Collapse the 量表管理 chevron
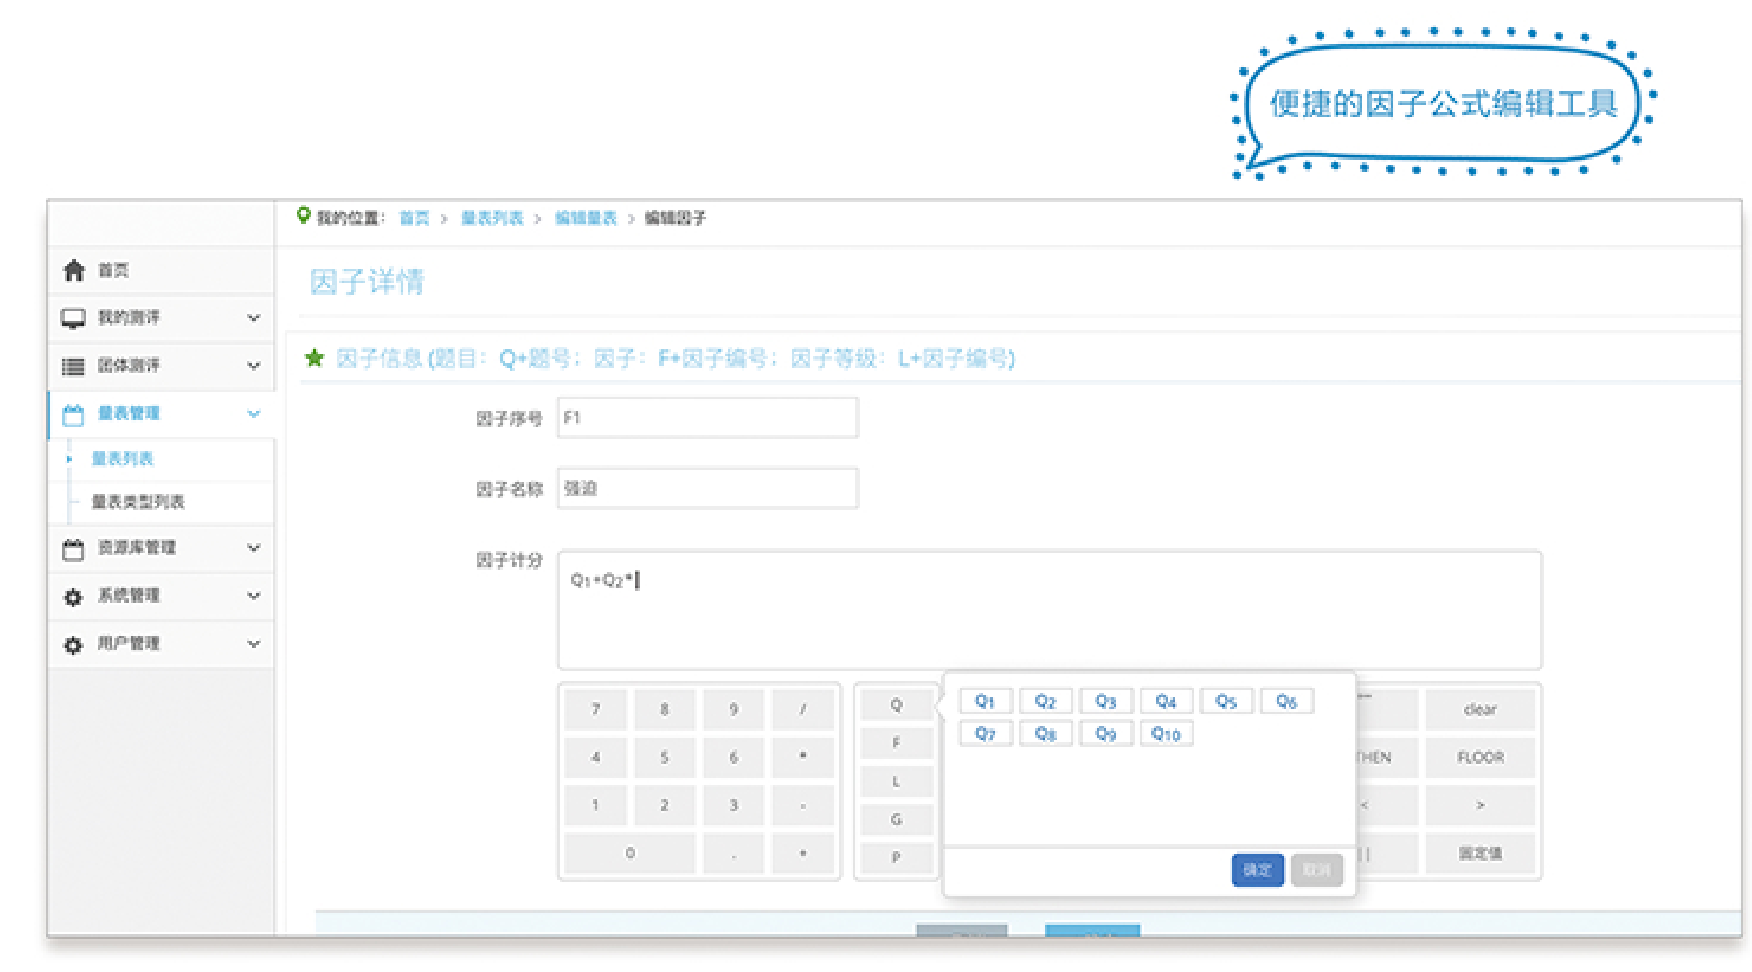This screenshot has width=1752, height=972. coord(254,414)
